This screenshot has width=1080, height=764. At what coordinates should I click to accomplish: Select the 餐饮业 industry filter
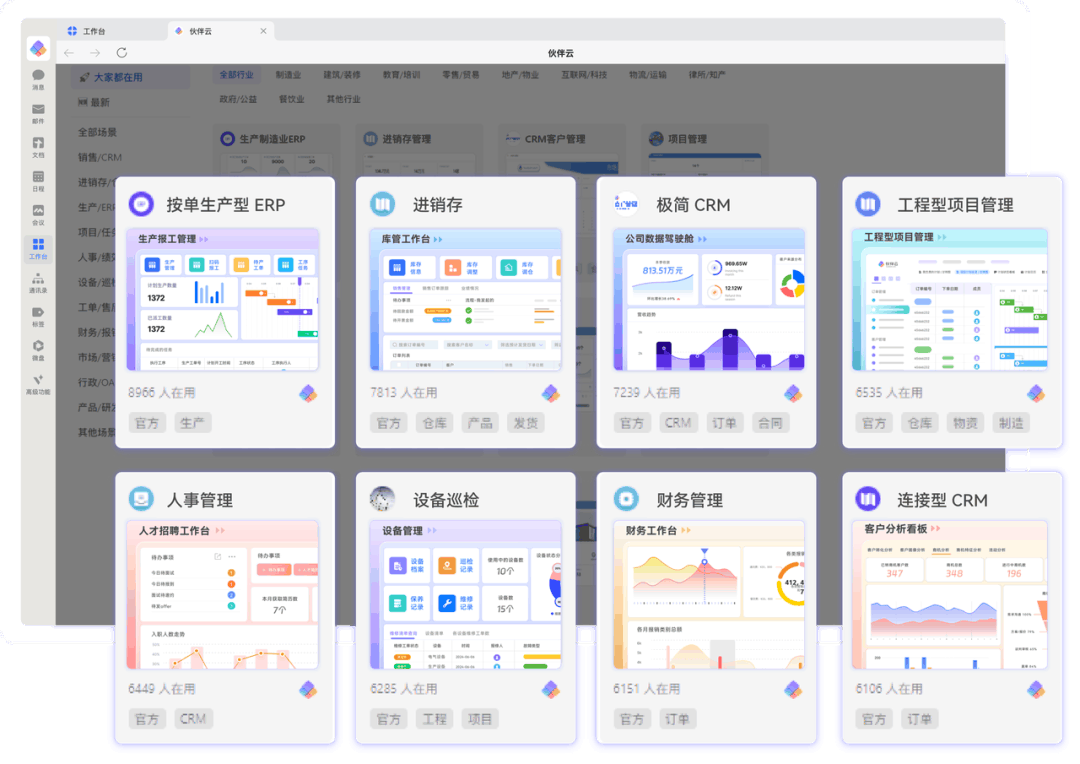click(x=291, y=99)
